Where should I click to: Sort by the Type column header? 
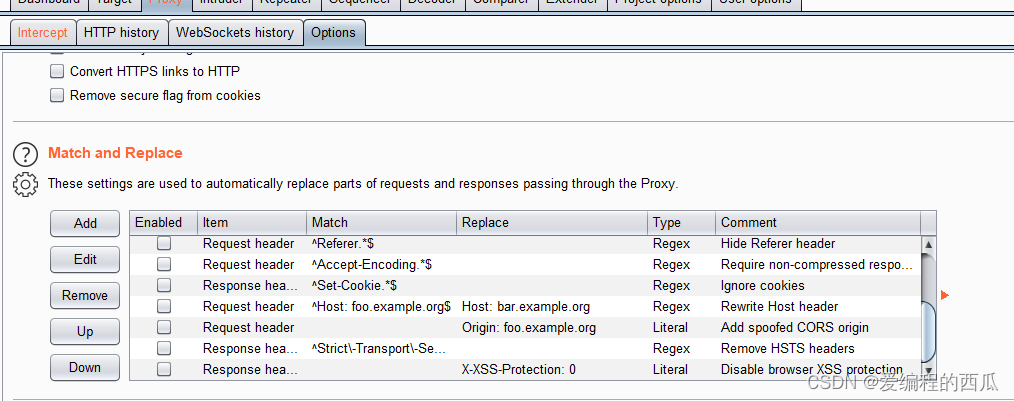tap(682, 222)
